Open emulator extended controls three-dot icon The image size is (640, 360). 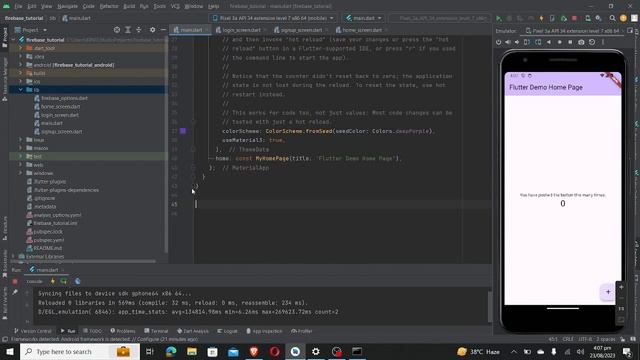coord(603,42)
